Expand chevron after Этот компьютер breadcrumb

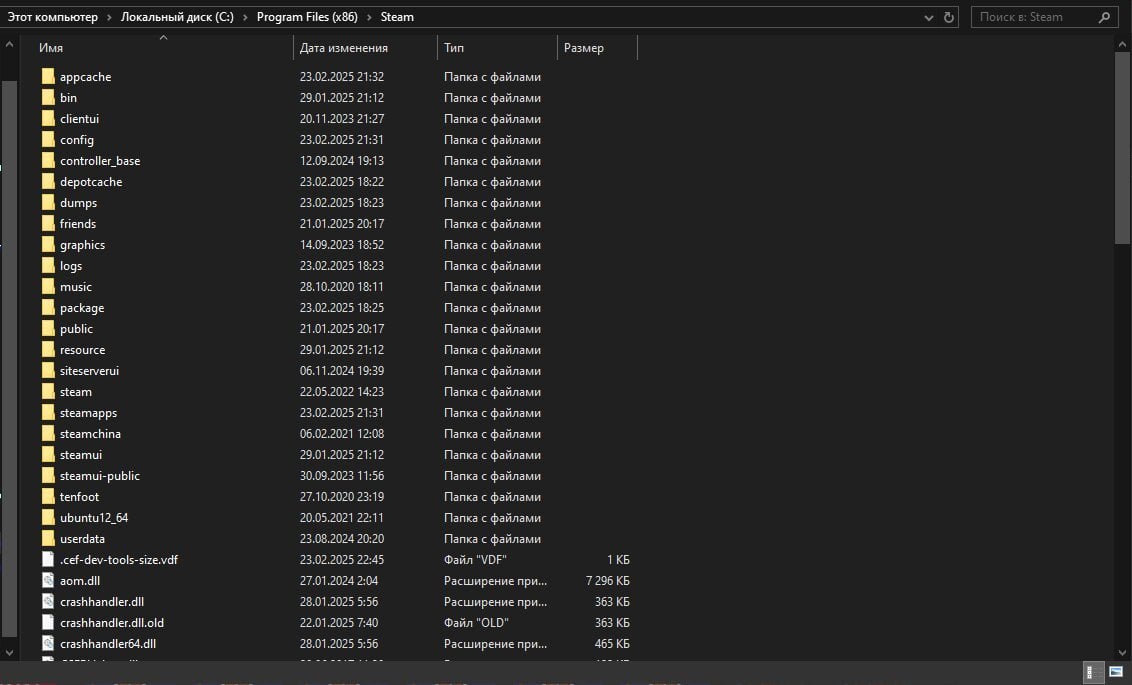point(109,17)
